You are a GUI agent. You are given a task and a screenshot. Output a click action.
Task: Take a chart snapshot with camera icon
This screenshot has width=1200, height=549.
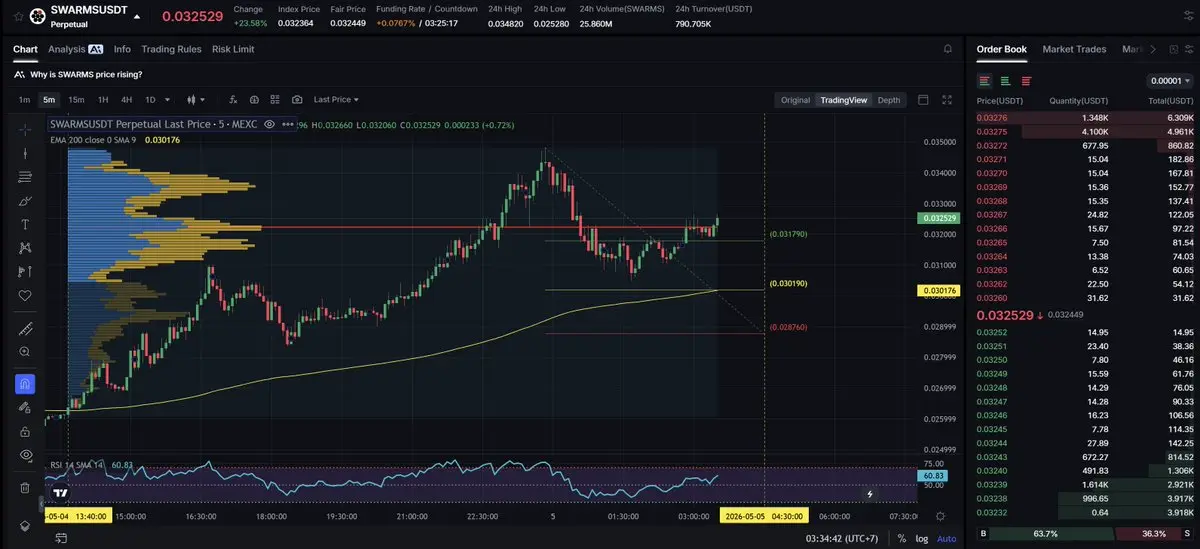coord(297,100)
